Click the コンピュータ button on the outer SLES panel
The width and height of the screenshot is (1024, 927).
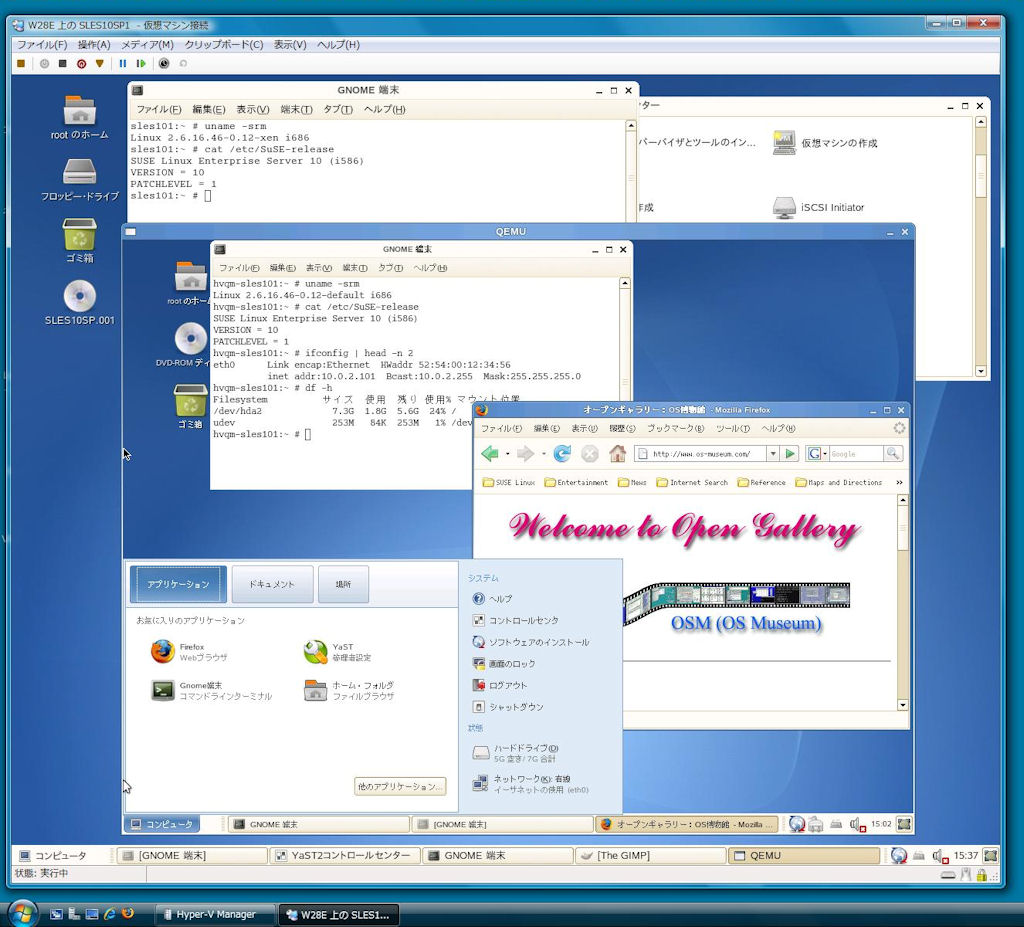[52, 856]
